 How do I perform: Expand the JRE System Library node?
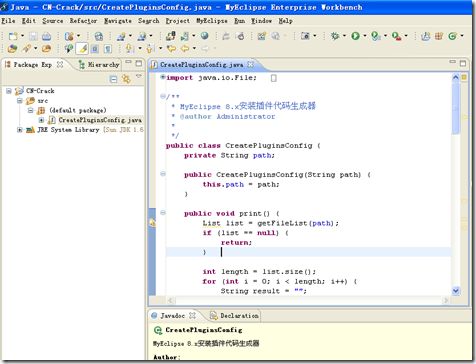pyautogui.click(x=20, y=130)
